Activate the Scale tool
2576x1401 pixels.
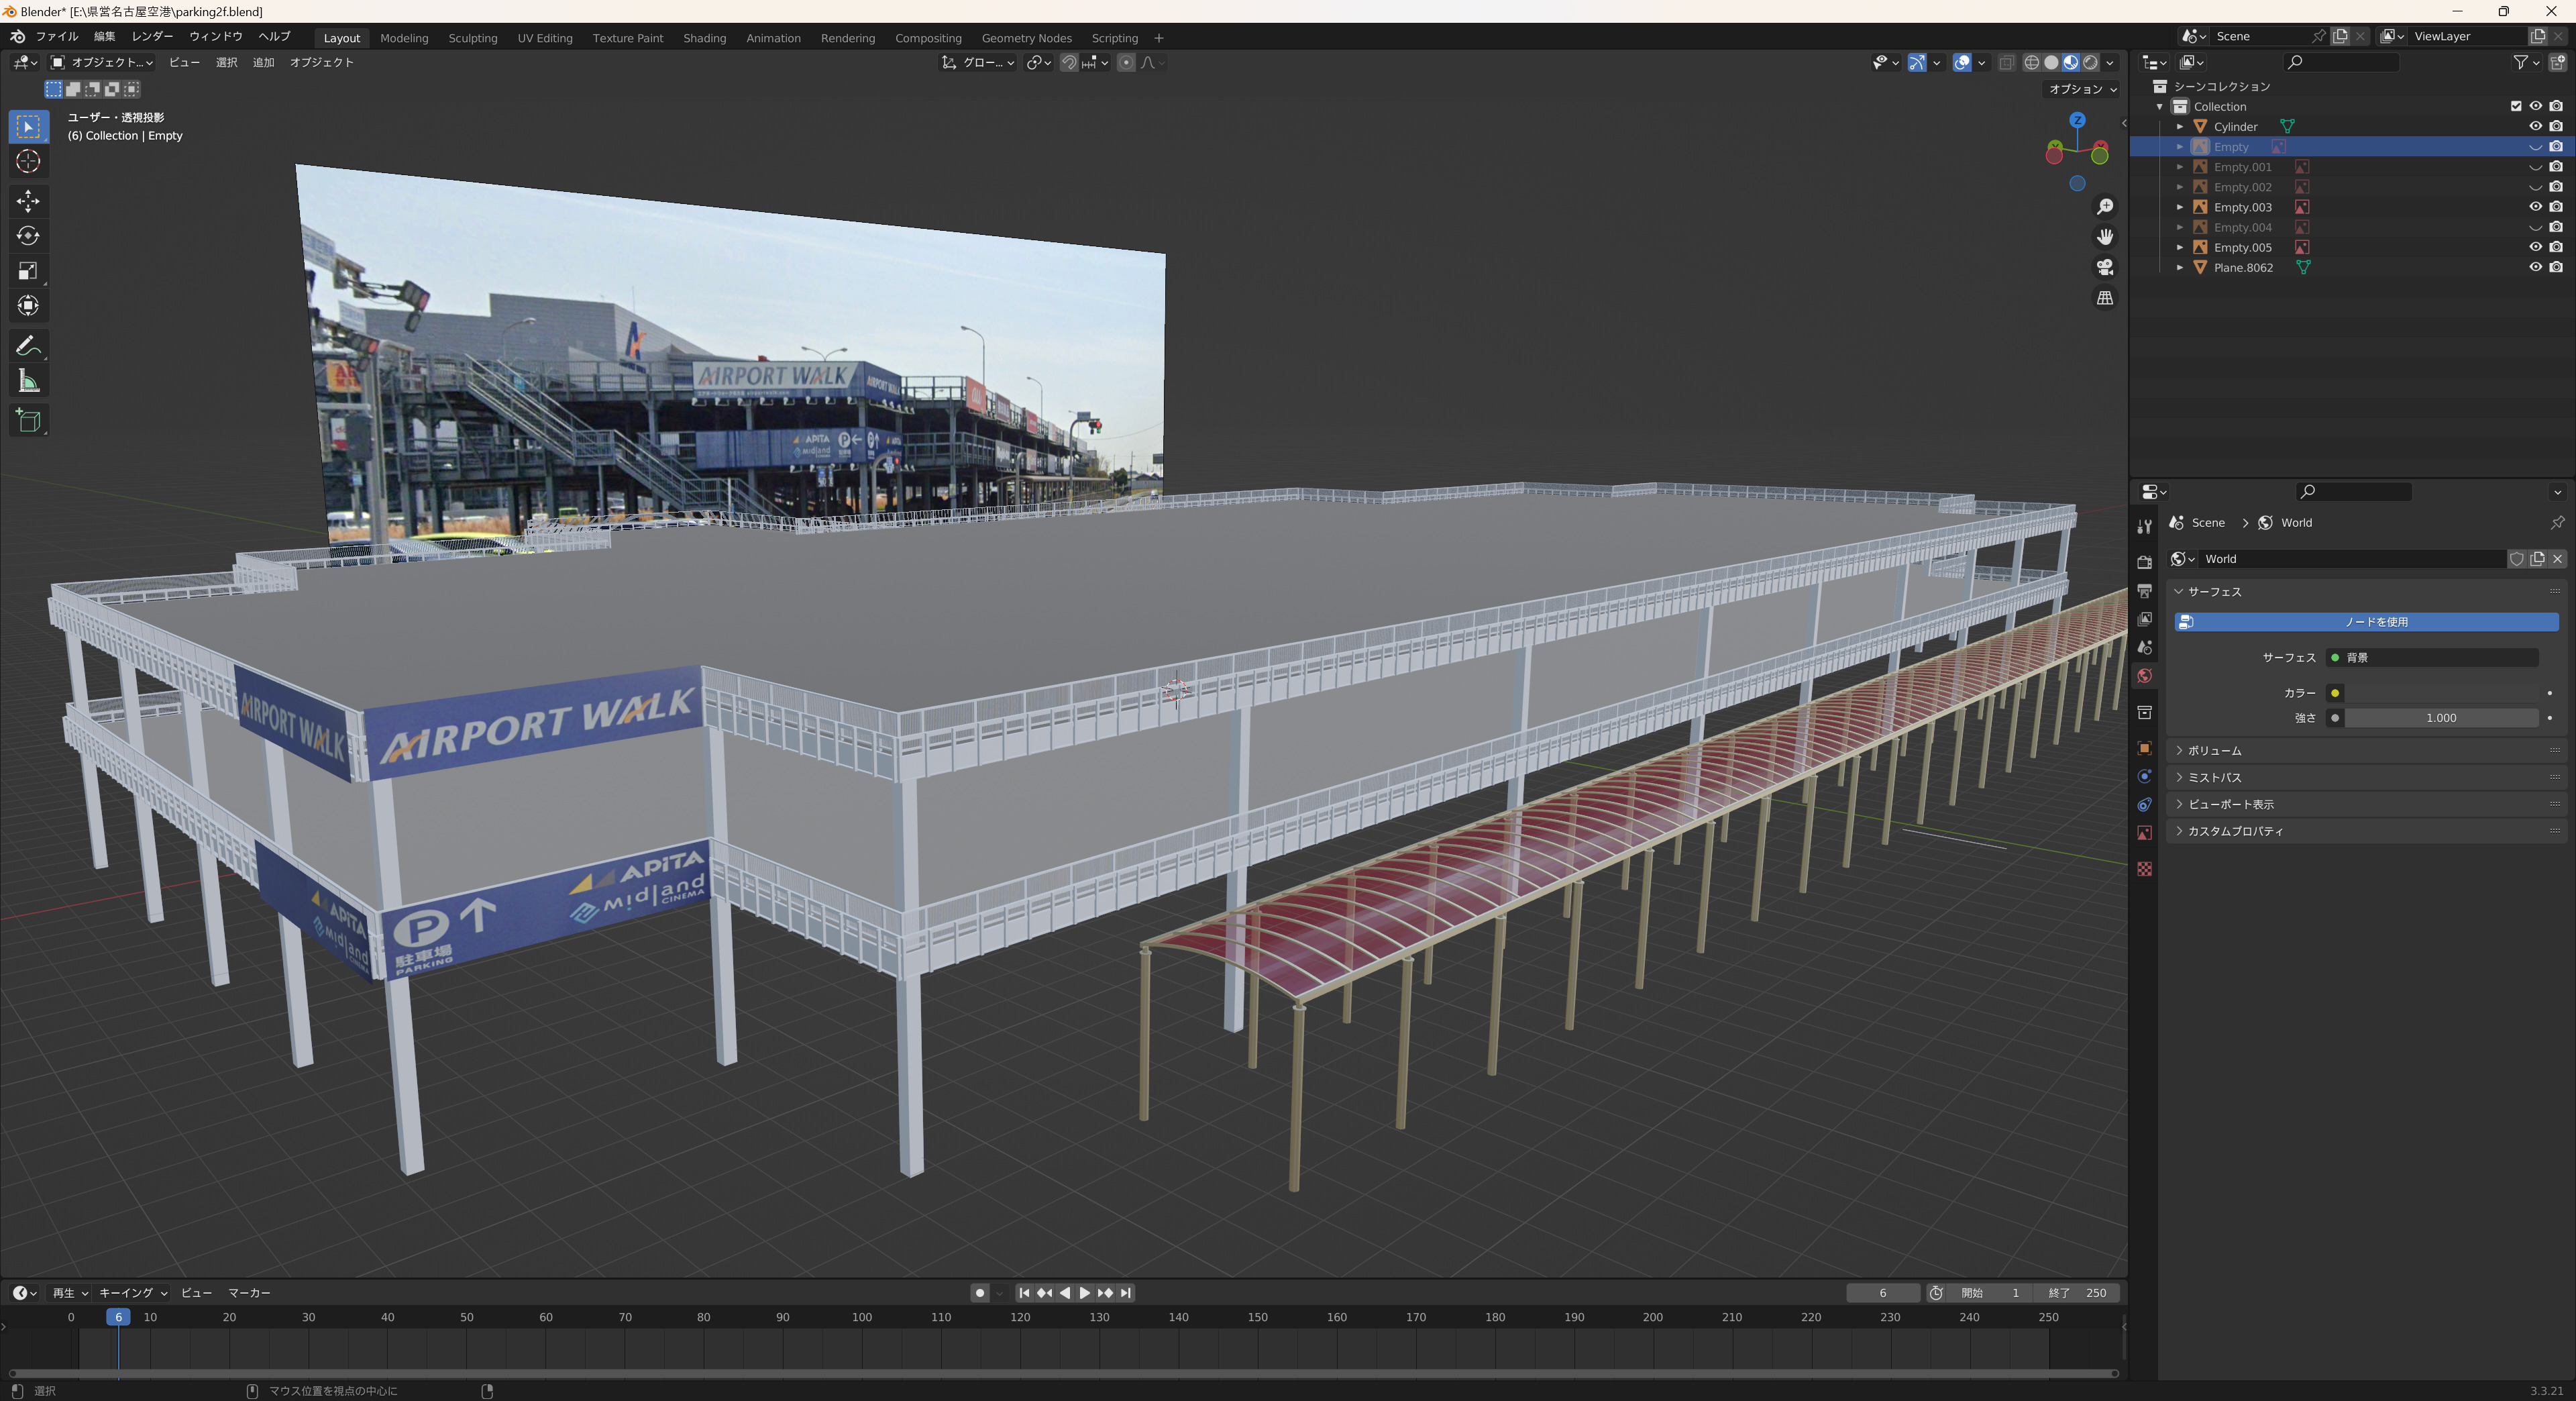[x=28, y=271]
